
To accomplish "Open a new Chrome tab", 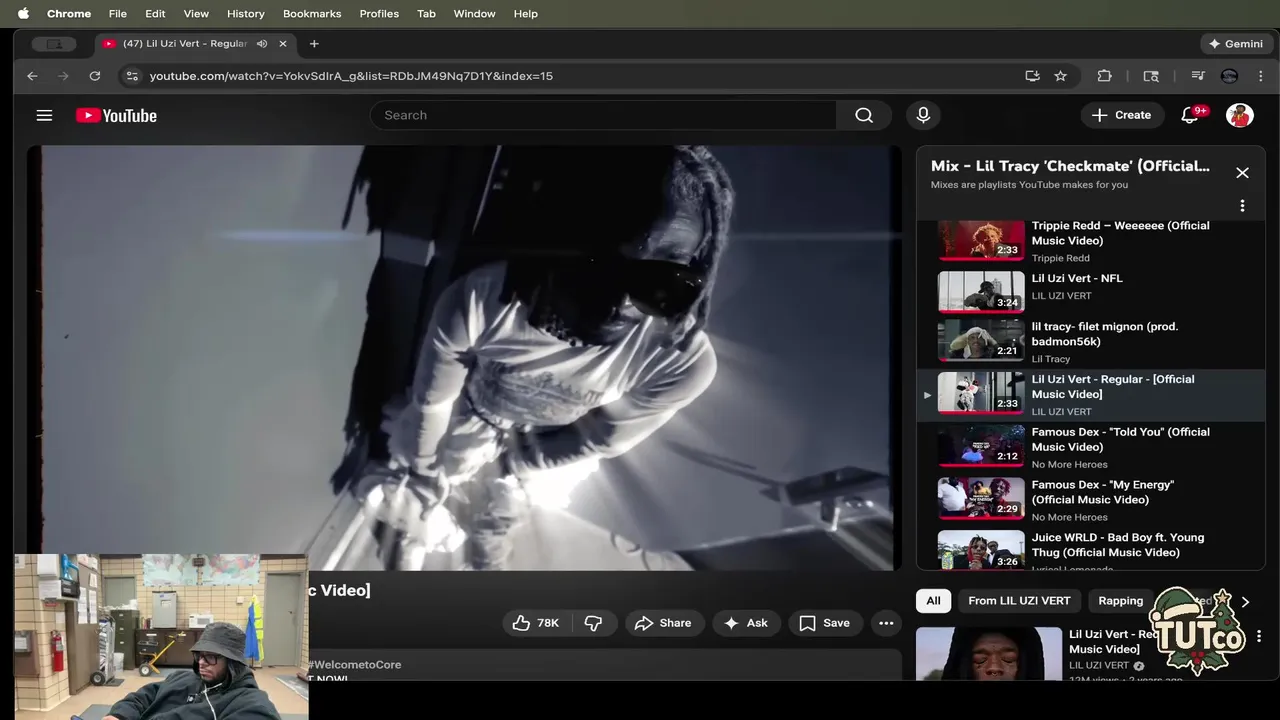I will coord(314,44).
